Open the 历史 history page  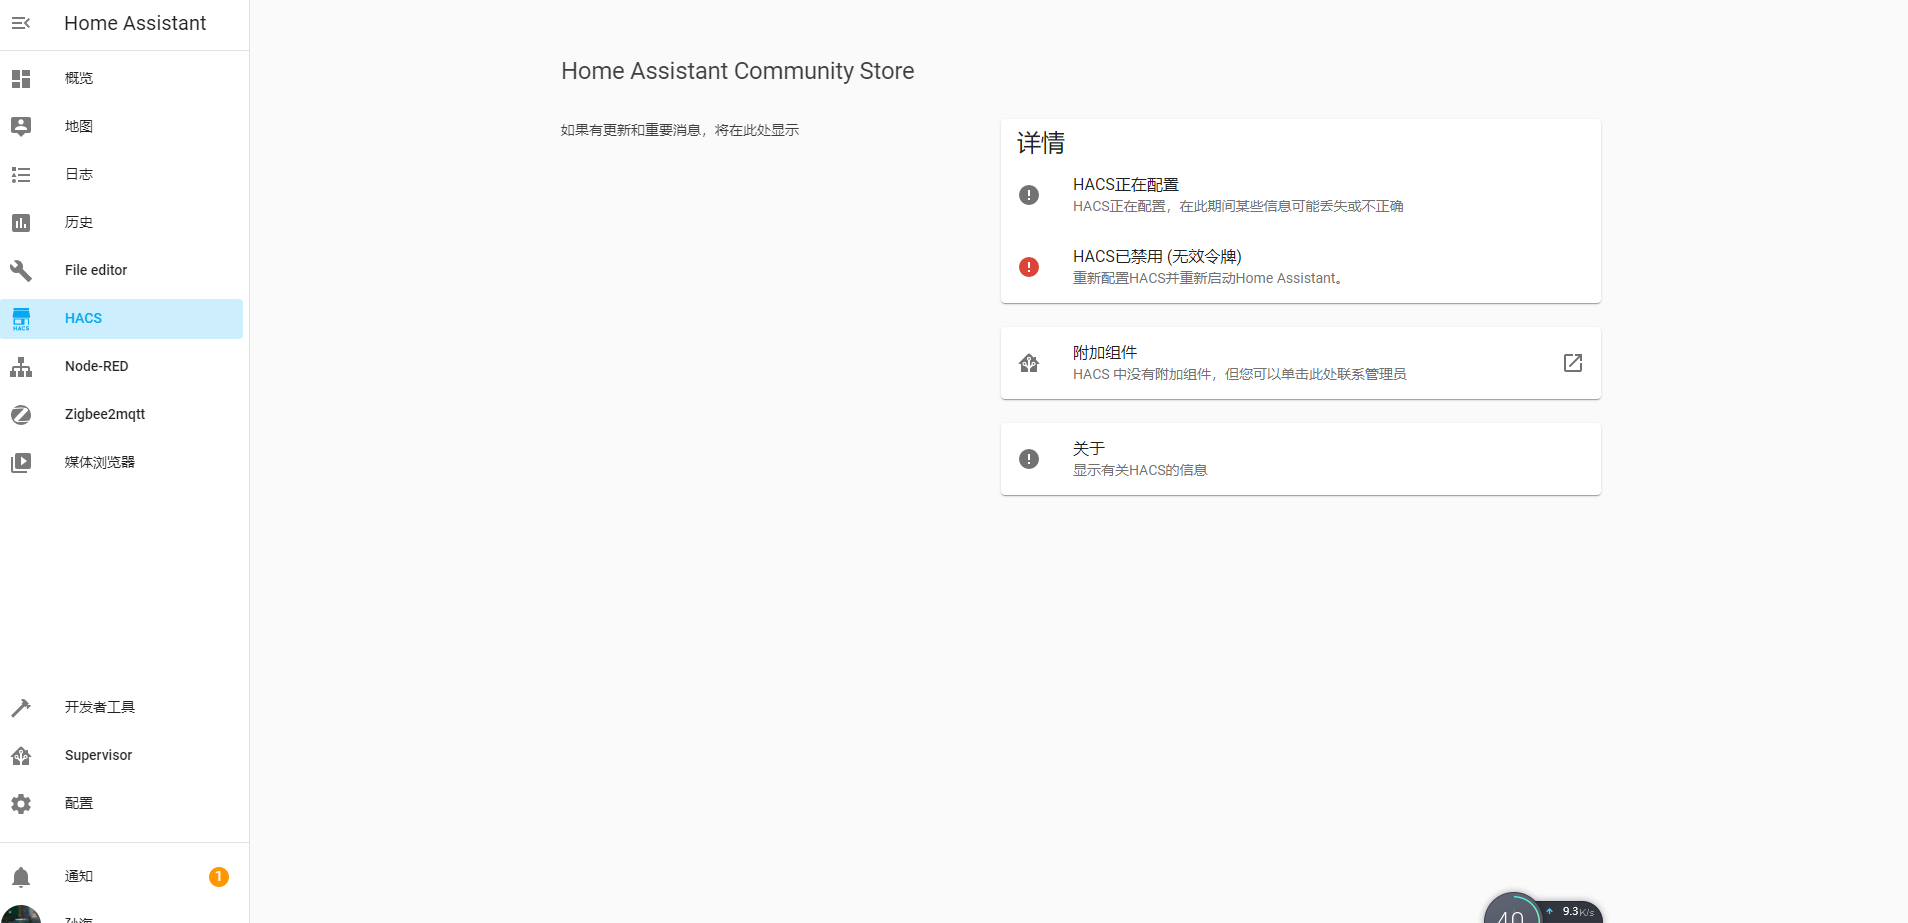(x=122, y=222)
